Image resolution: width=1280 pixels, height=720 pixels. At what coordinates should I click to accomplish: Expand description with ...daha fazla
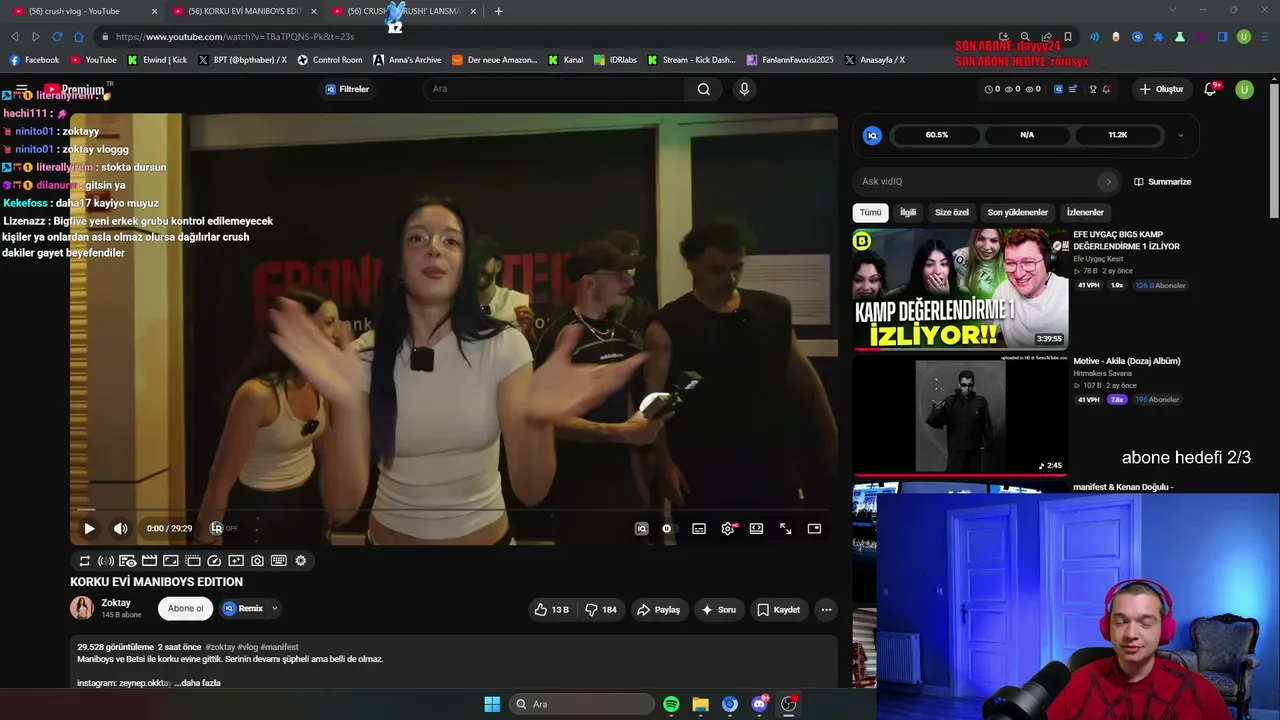tap(198, 683)
